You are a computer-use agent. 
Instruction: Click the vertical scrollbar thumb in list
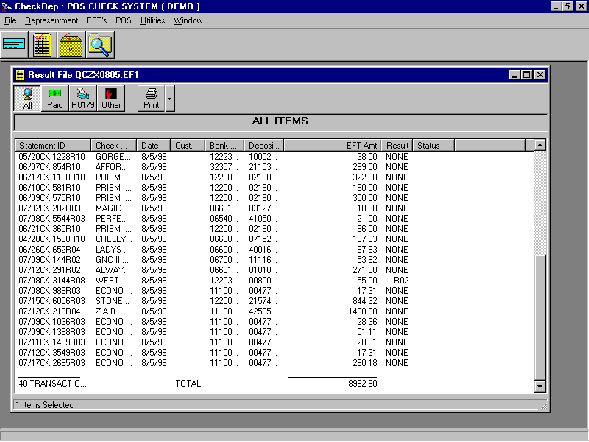click(540, 317)
